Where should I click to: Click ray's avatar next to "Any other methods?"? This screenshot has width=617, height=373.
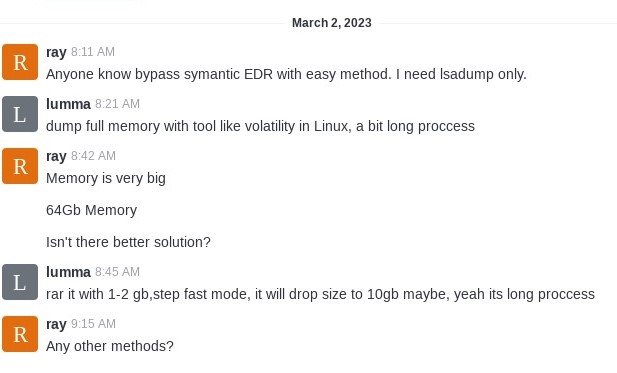20,334
